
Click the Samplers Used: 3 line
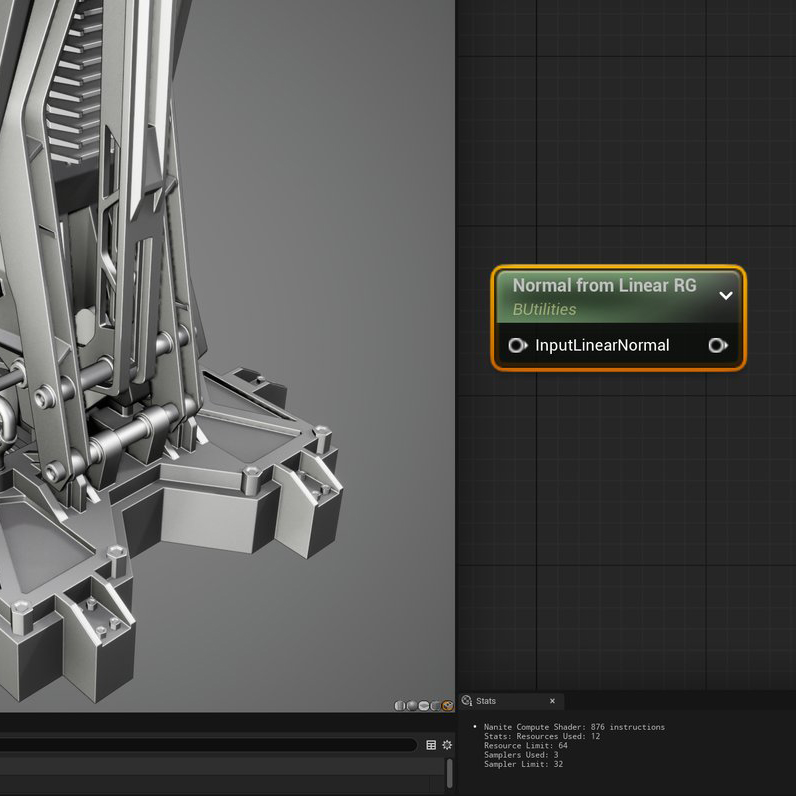coord(521,754)
